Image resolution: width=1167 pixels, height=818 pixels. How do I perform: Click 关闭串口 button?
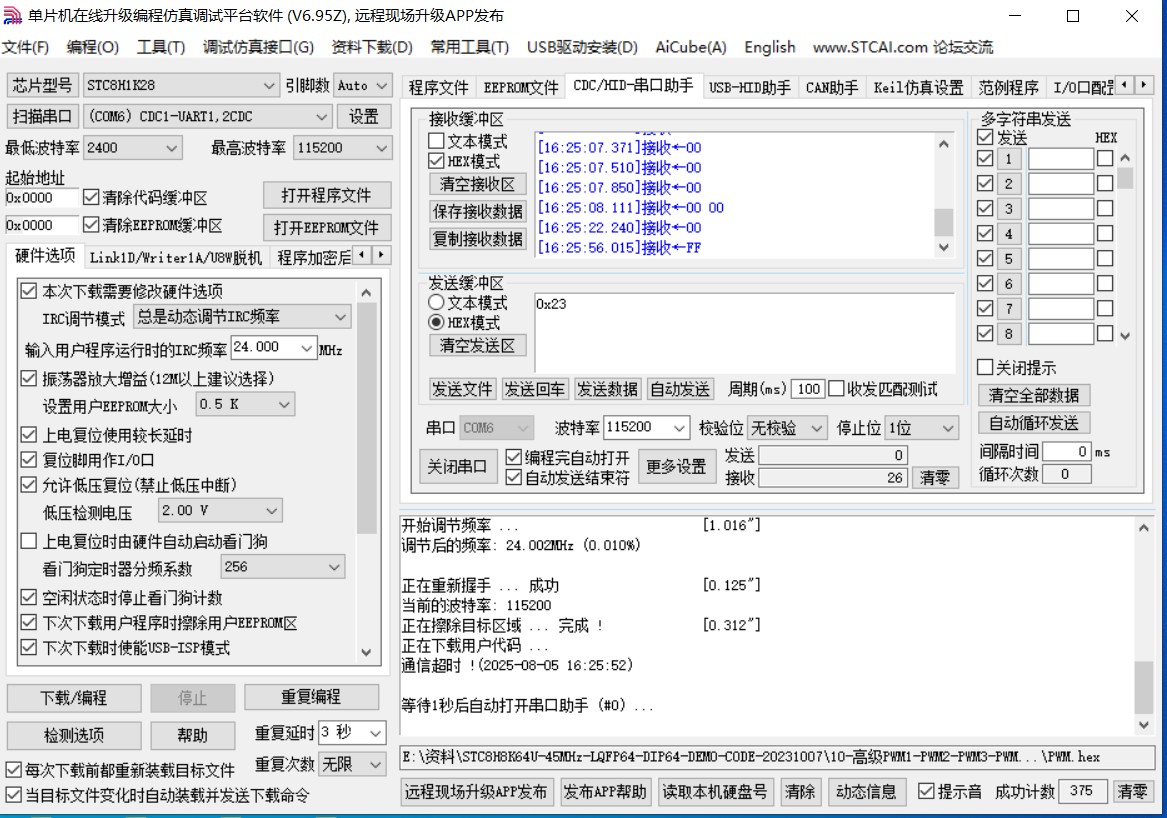tap(456, 467)
